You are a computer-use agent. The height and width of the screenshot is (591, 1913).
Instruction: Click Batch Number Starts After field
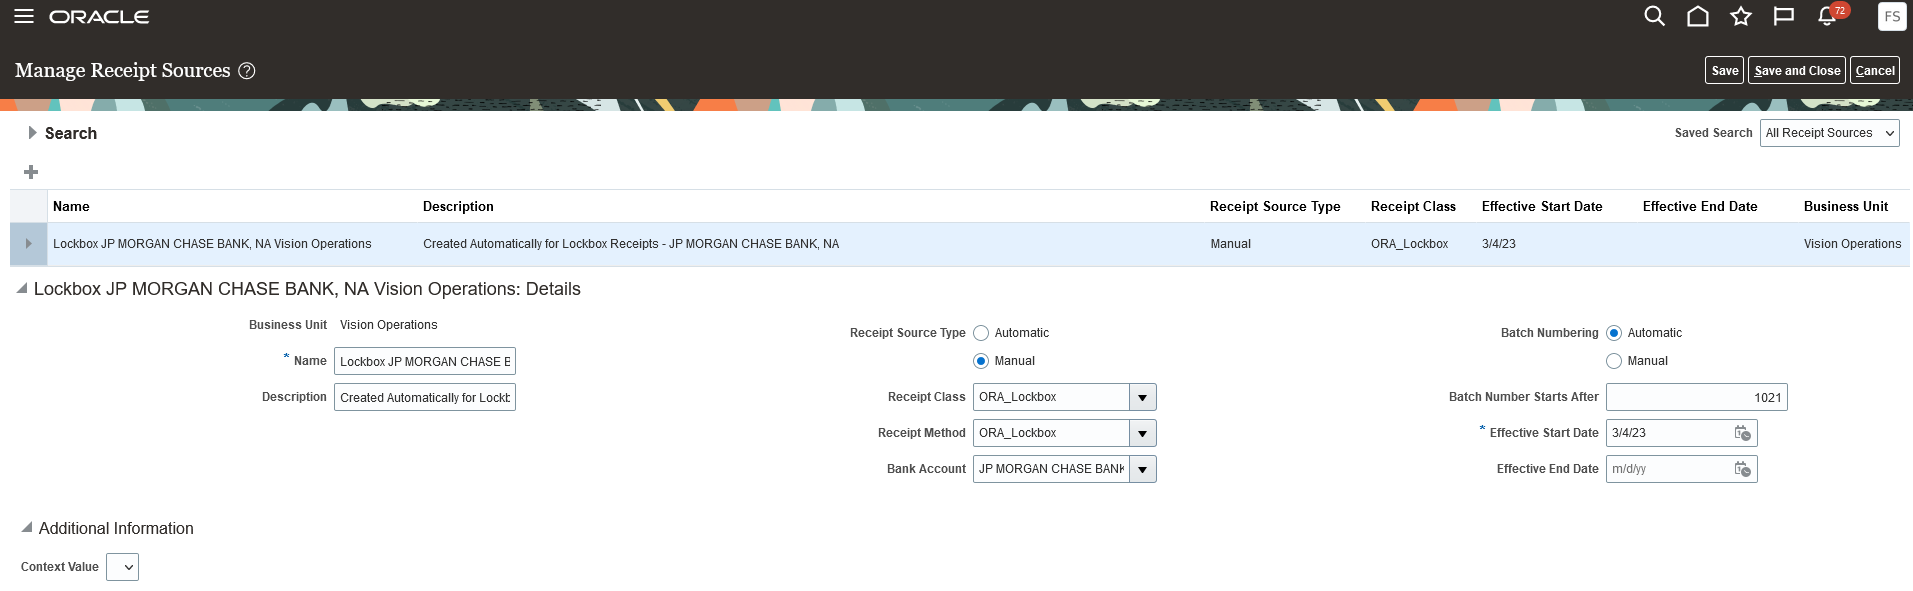click(x=1696, y=397)
